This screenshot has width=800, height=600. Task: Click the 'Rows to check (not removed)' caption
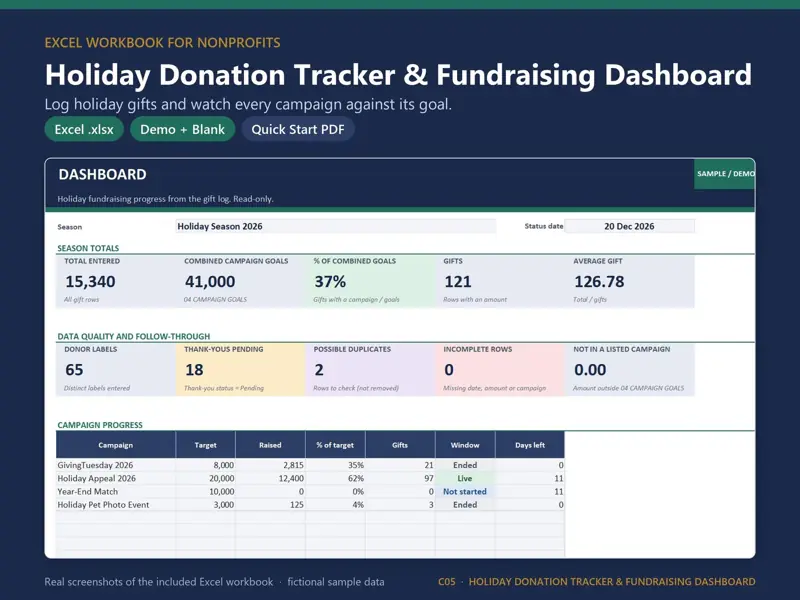click(356, 388)
